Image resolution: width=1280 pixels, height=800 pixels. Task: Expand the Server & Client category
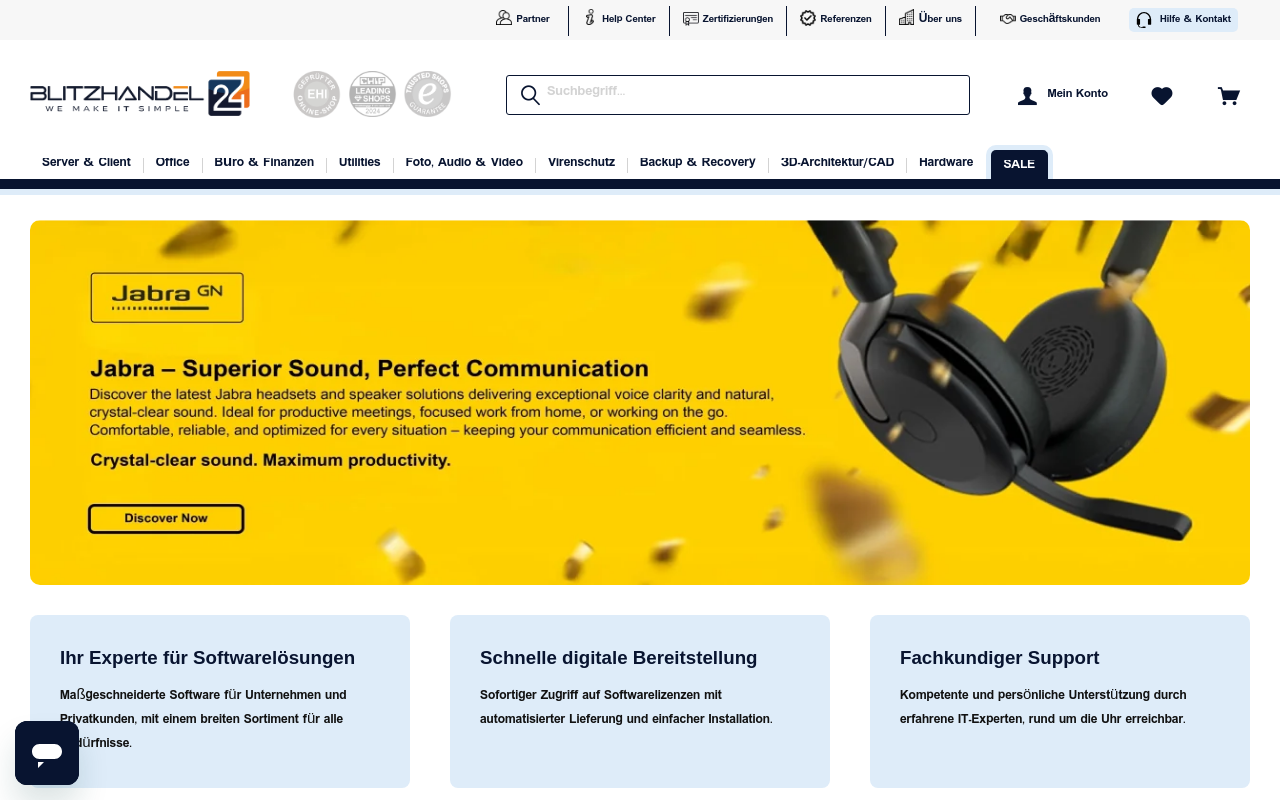click(86, 162)
